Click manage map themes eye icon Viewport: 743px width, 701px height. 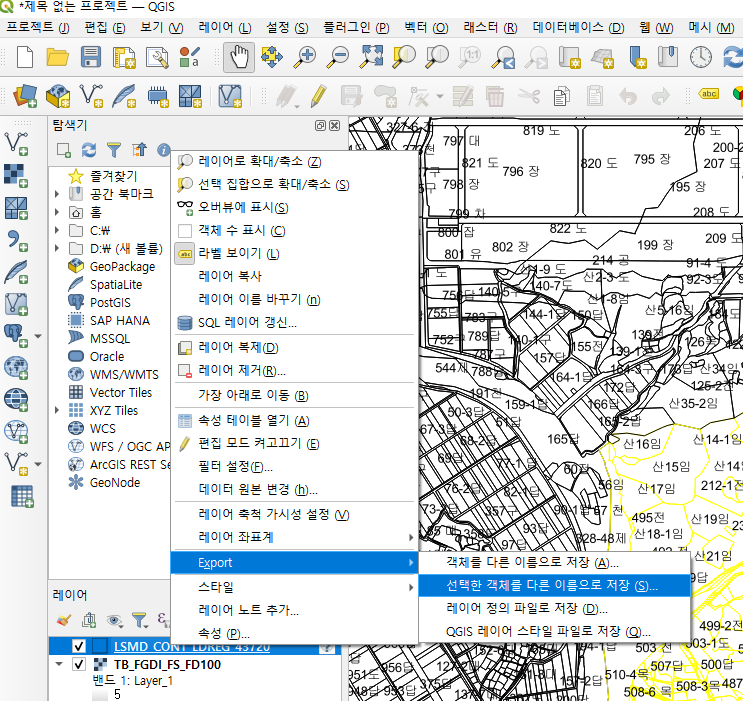115,620
